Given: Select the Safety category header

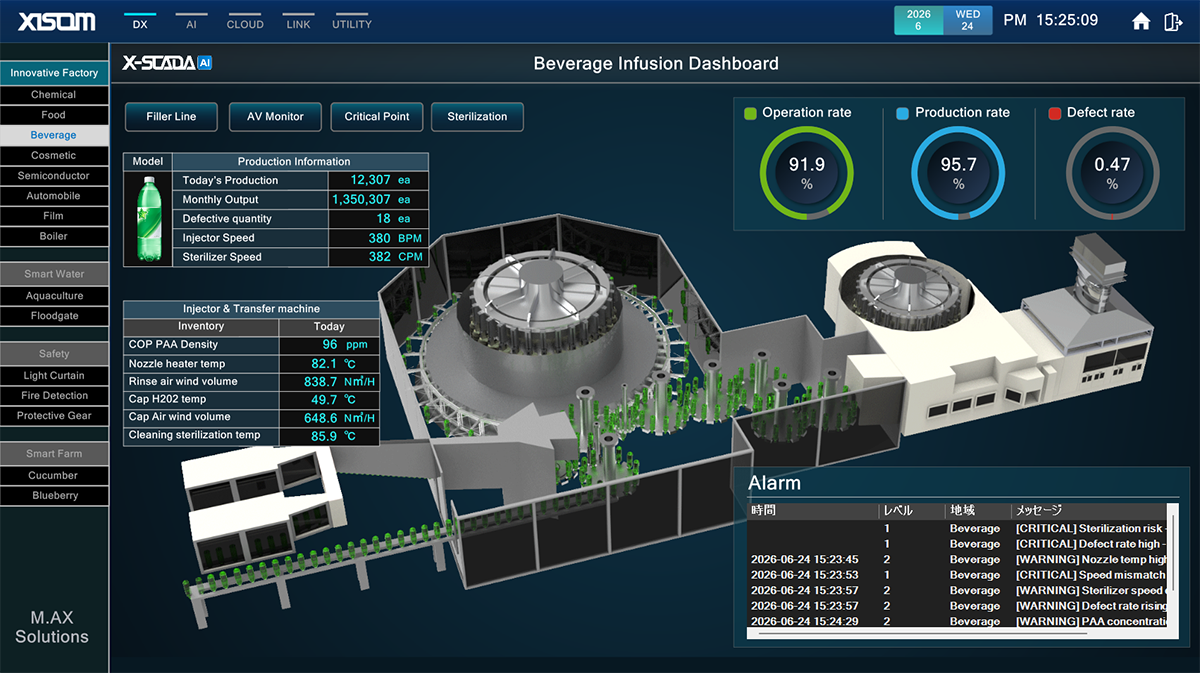Looking at the screenshot, I should click(x=54, y=354).
